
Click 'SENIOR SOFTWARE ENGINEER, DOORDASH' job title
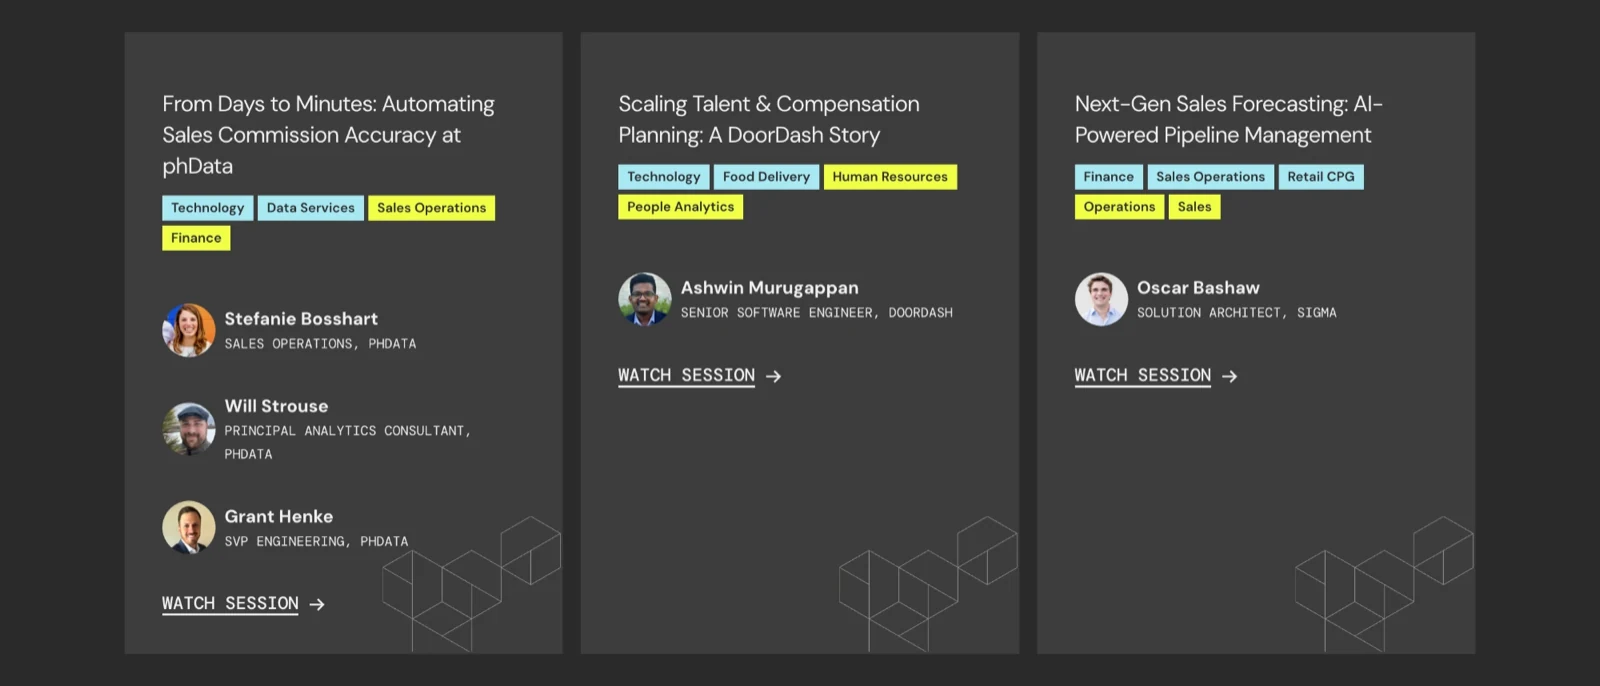817,313
